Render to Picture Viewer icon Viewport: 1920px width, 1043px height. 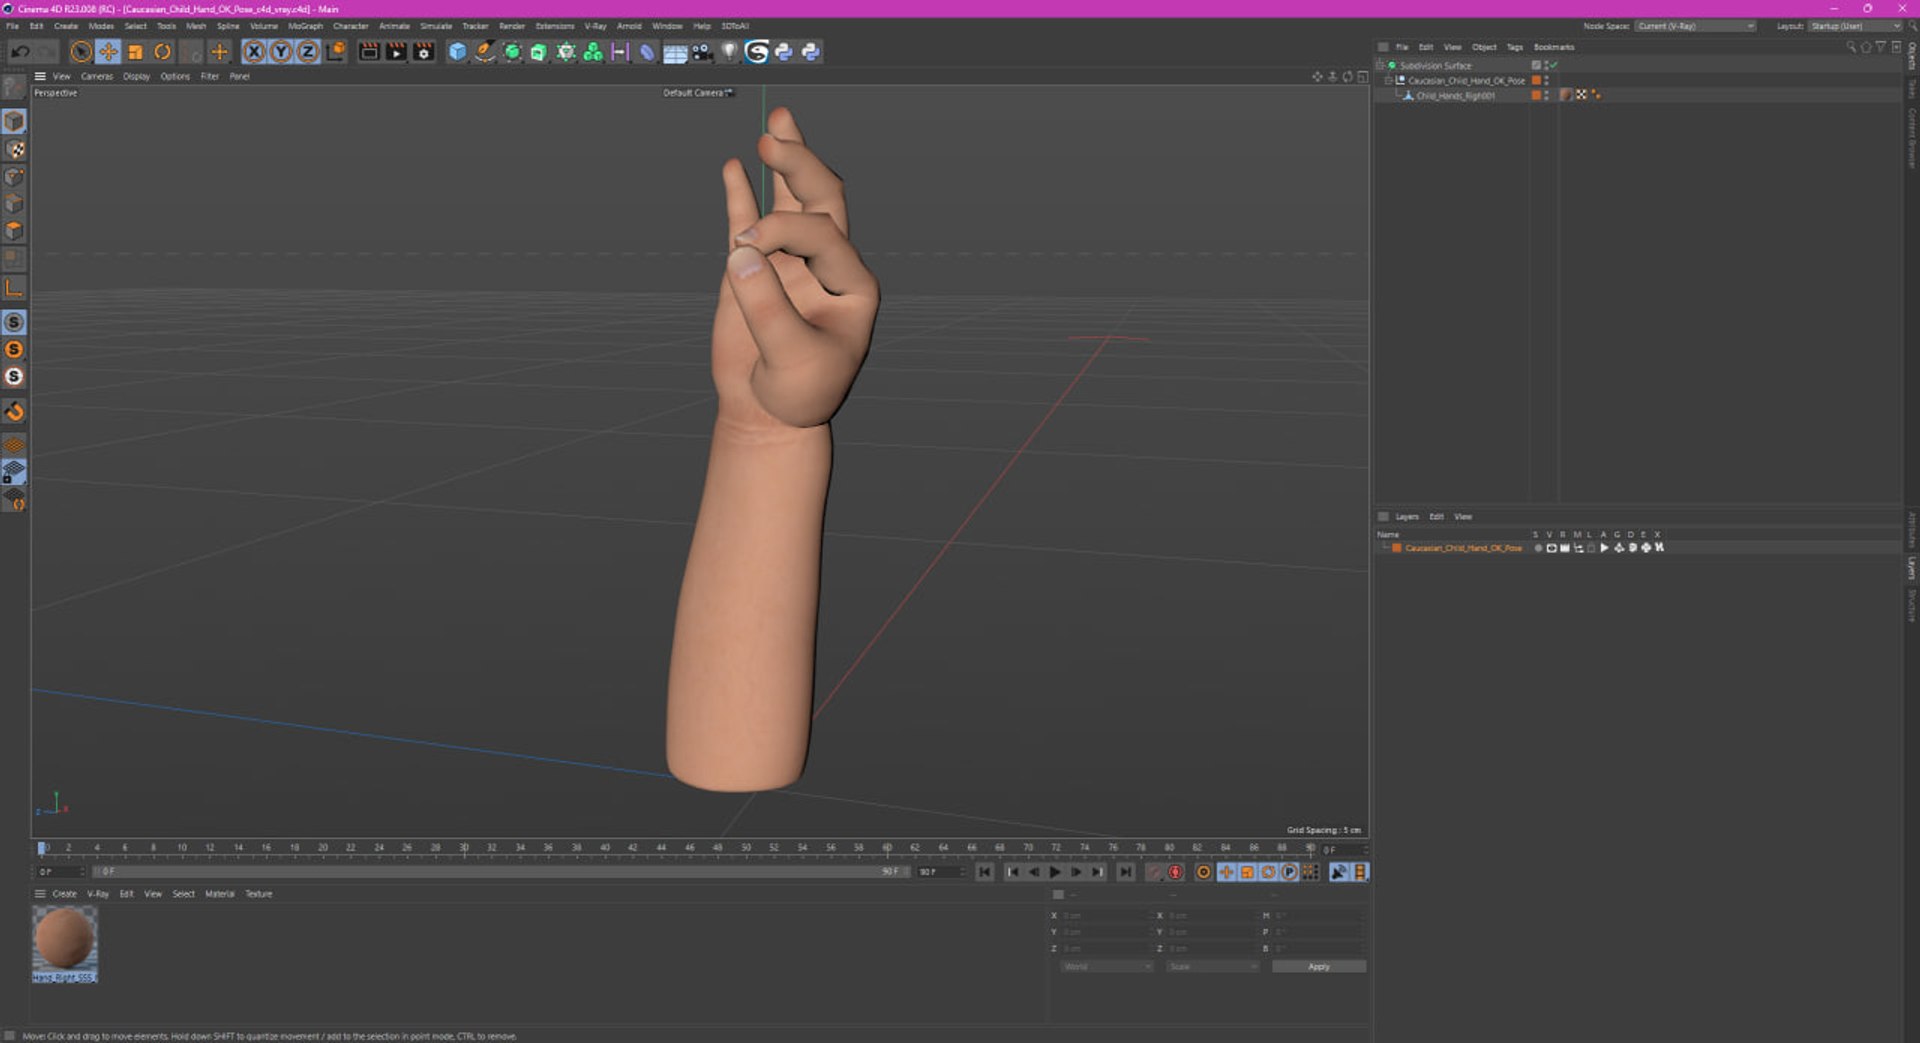[396, 52]
